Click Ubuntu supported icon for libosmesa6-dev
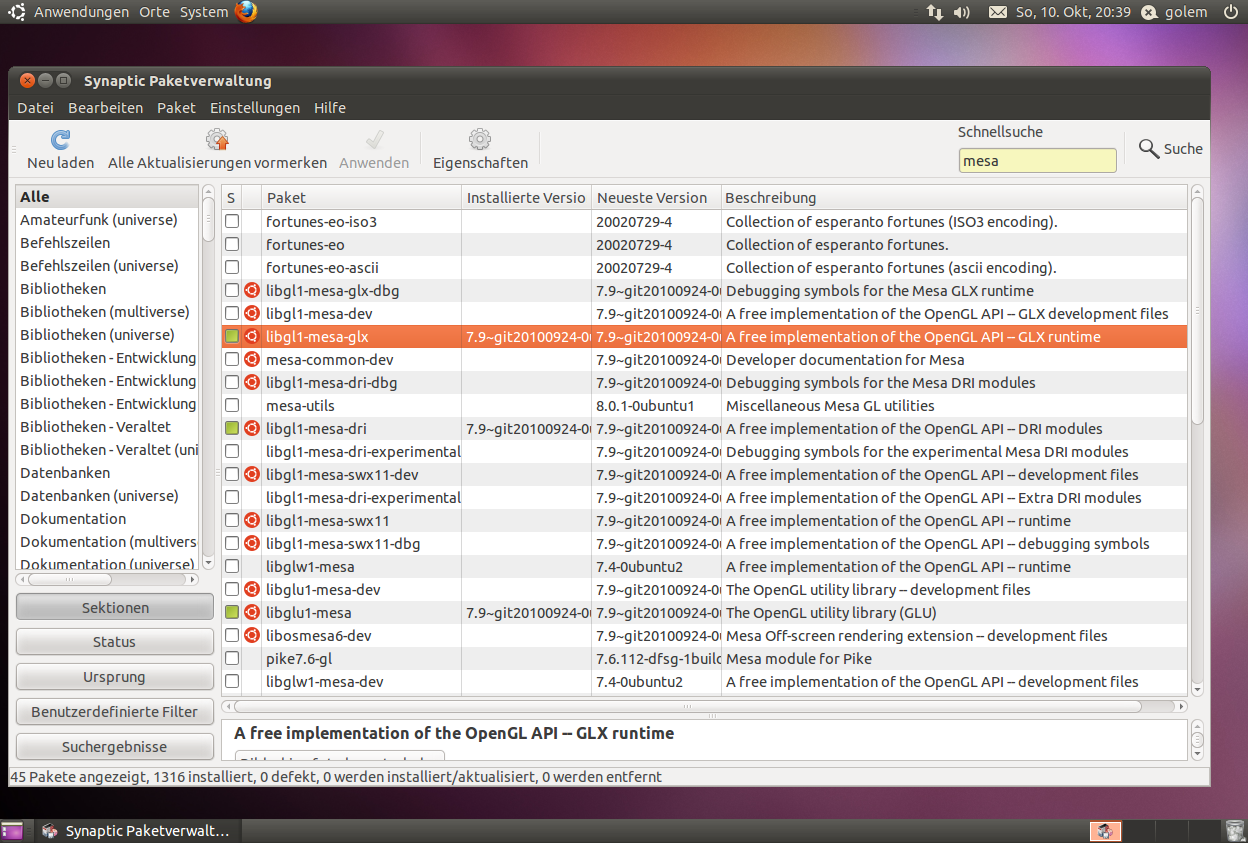 [x=252, y=635]
